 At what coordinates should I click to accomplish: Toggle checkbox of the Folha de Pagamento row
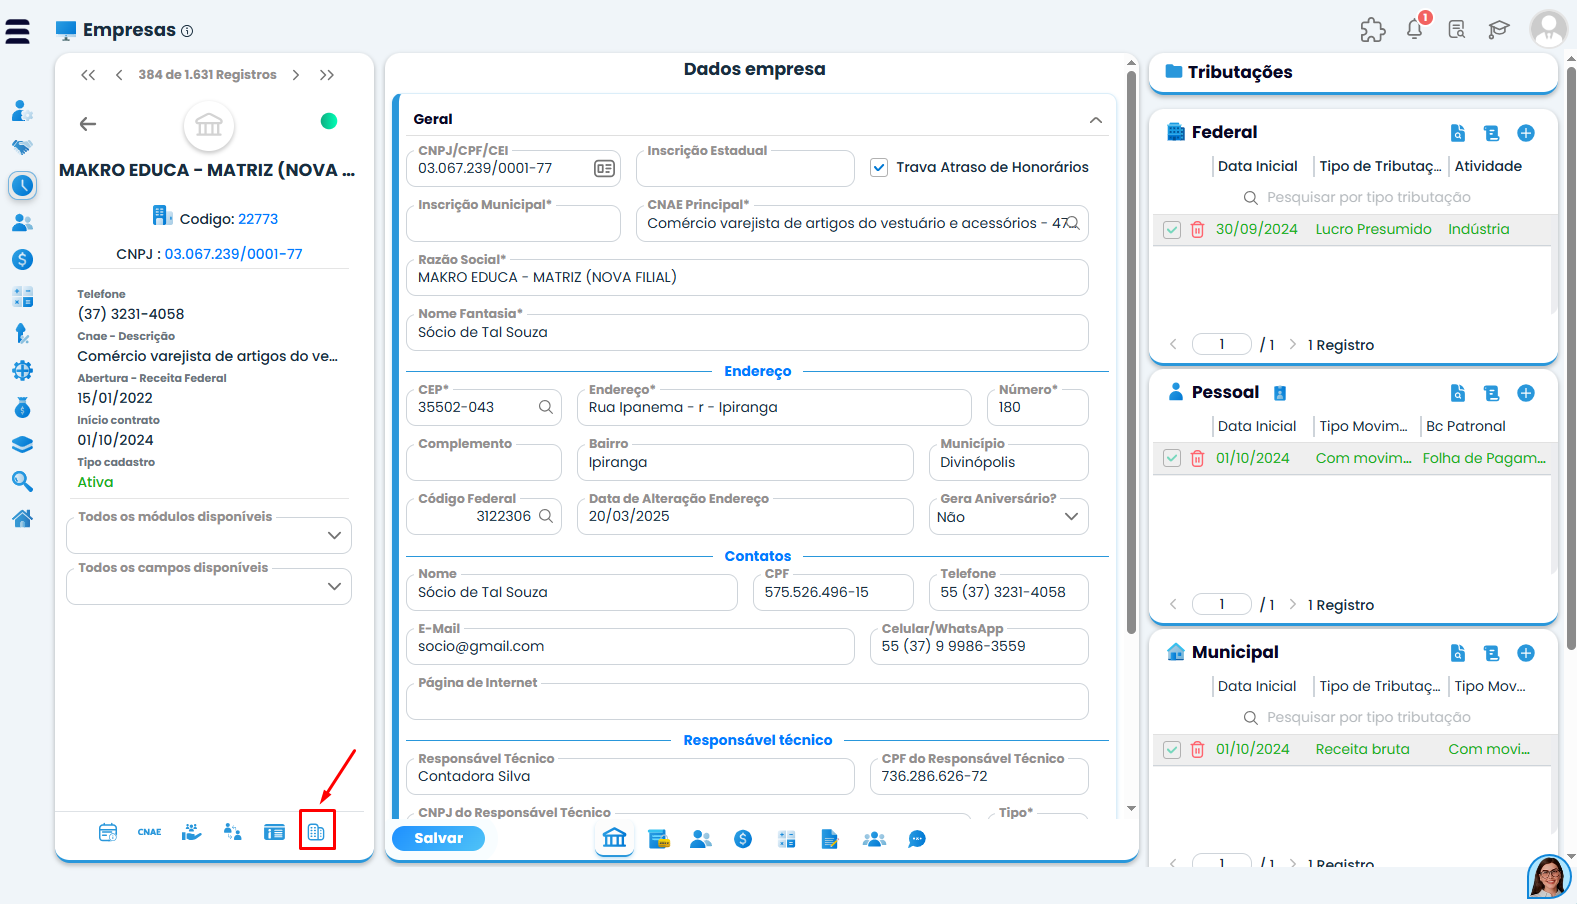point(1172,459)
